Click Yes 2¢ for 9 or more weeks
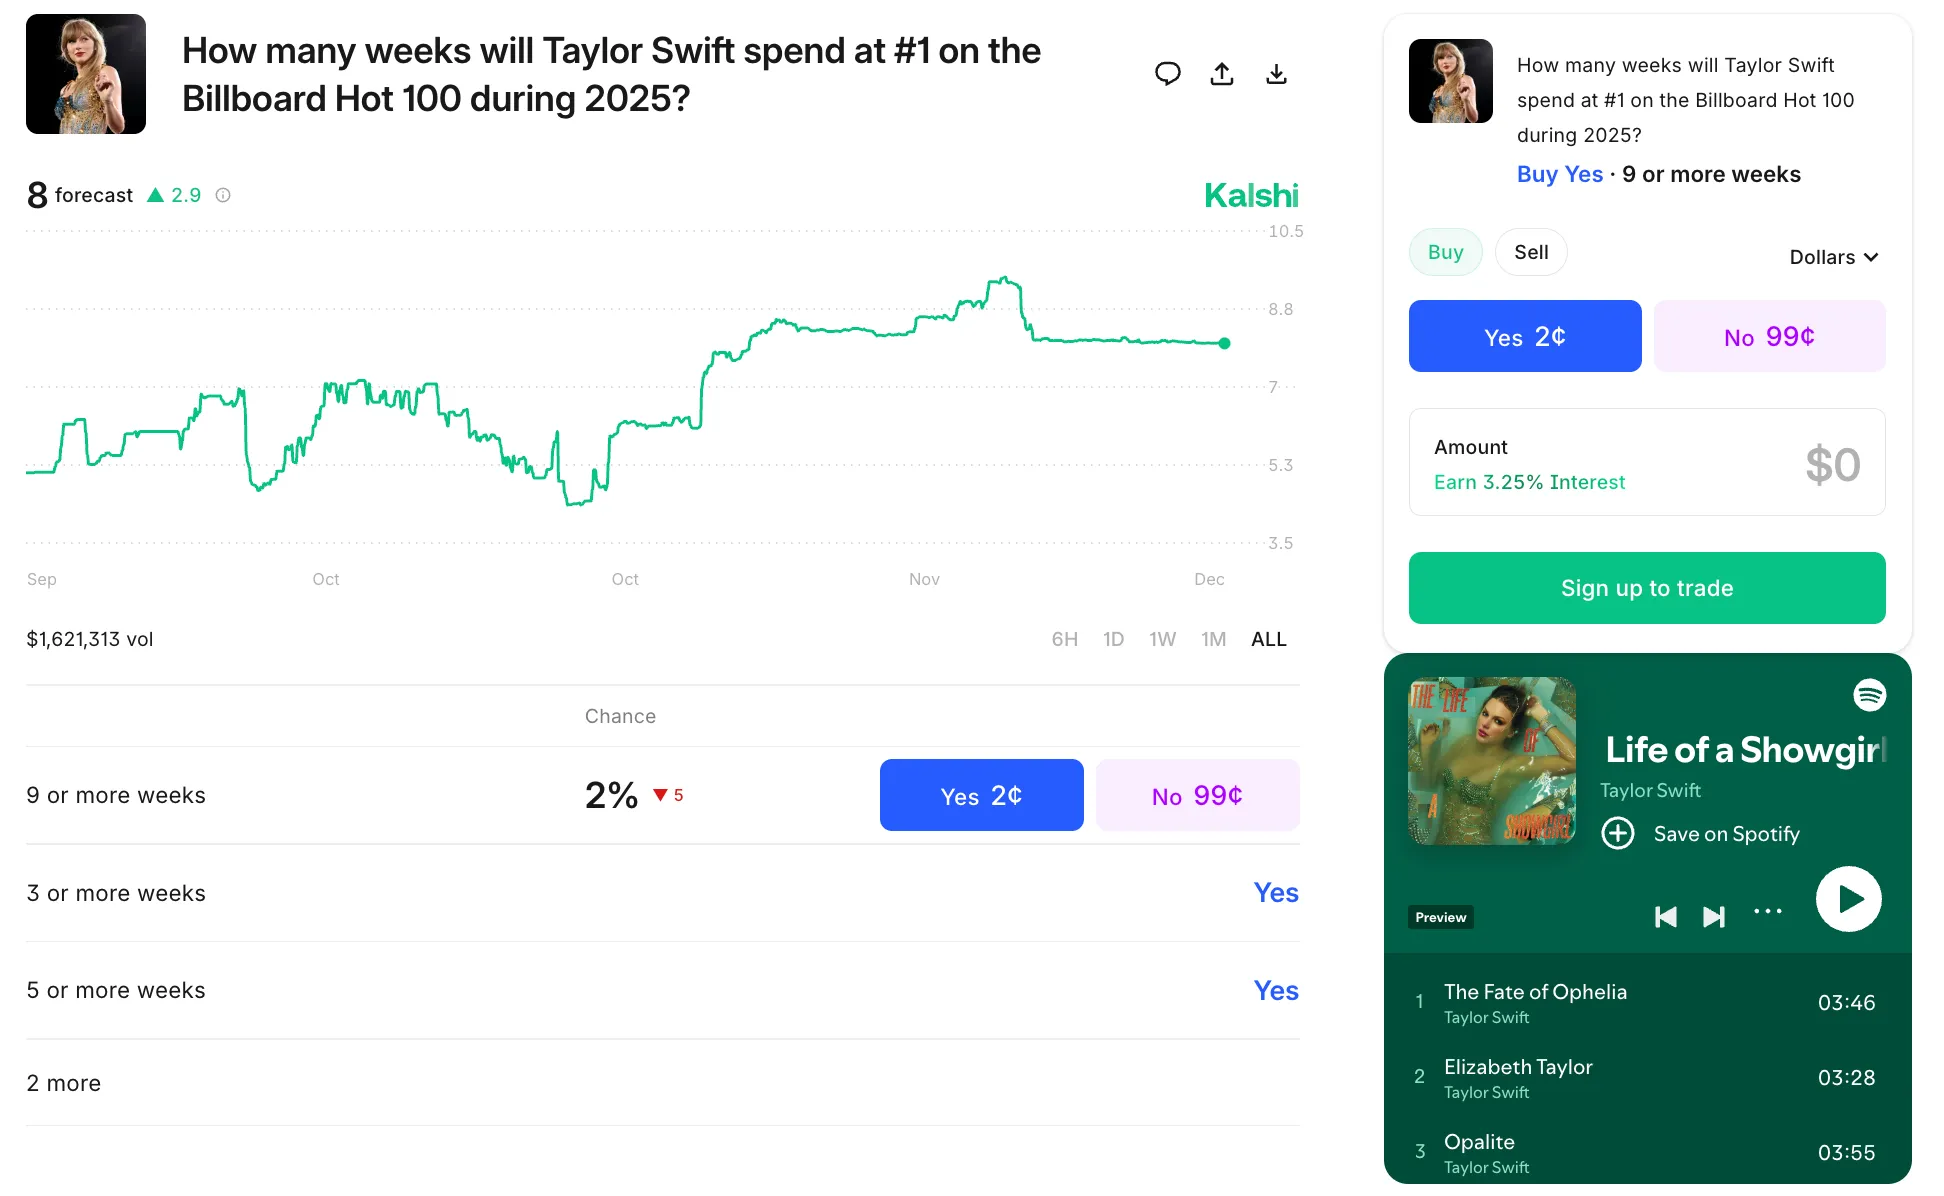 [981, 794]
